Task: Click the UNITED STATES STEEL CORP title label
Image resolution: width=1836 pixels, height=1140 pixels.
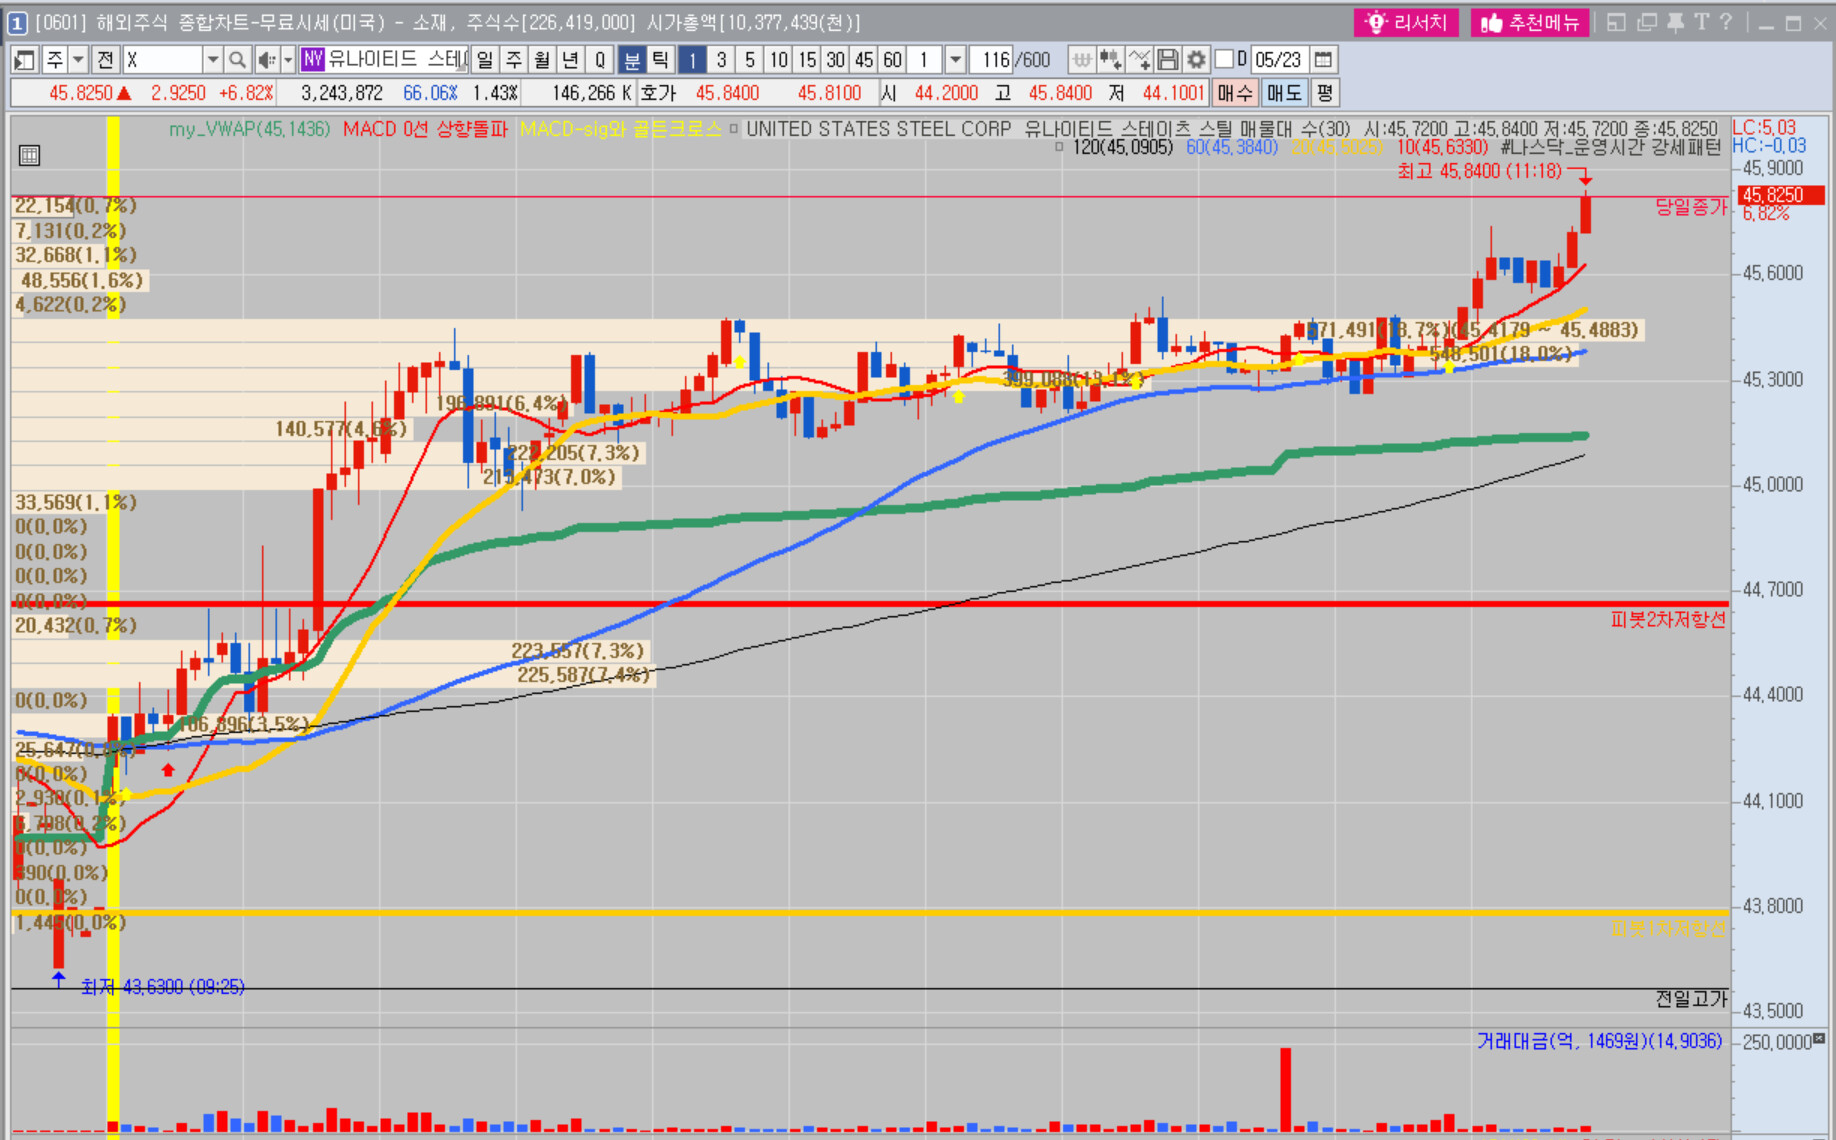Action: [879, 129]
